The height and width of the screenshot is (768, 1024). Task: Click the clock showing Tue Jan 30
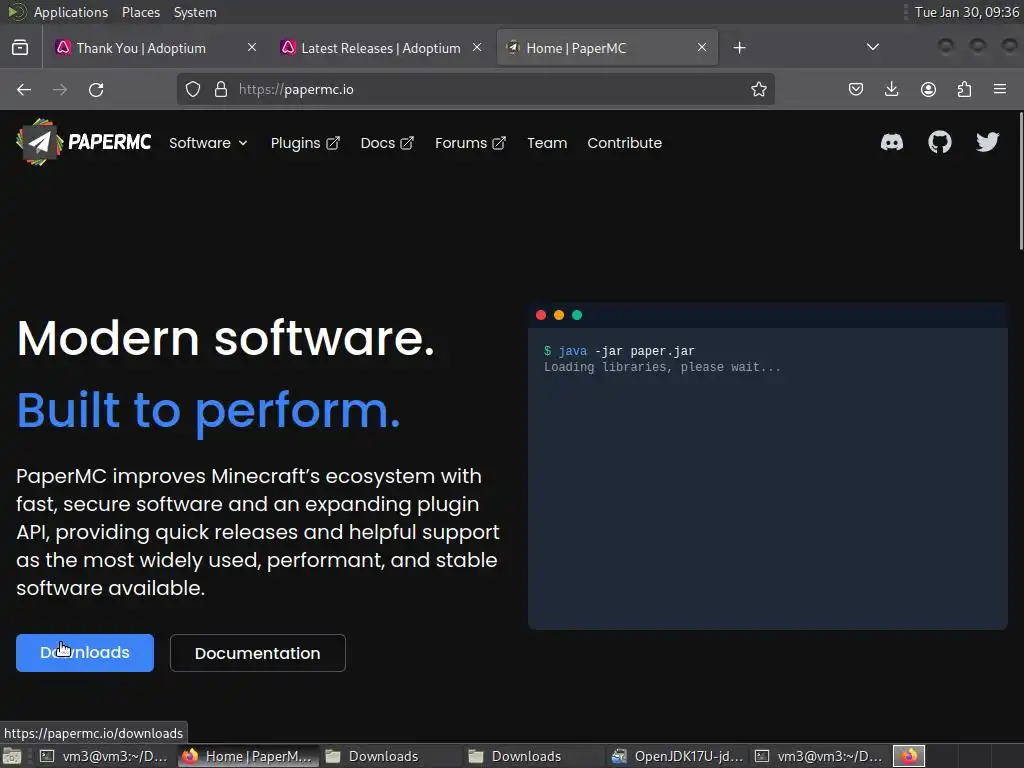[x=966, y=12]
